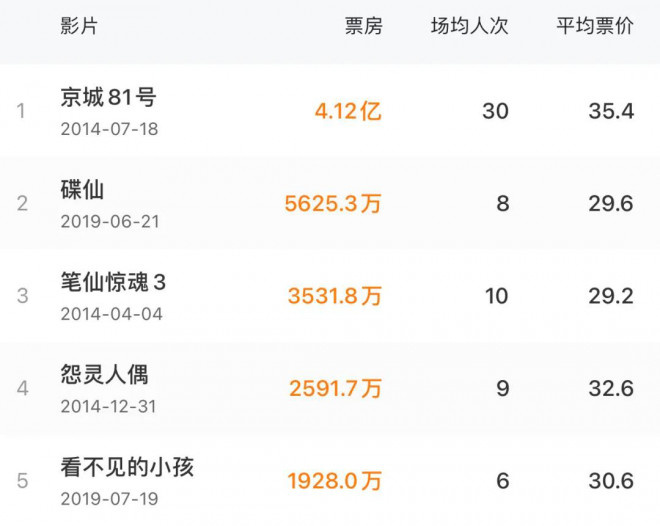Screen dimensions: 660x526
Task: Click release date 2019-06-21
Action: (x=110, y=222)
